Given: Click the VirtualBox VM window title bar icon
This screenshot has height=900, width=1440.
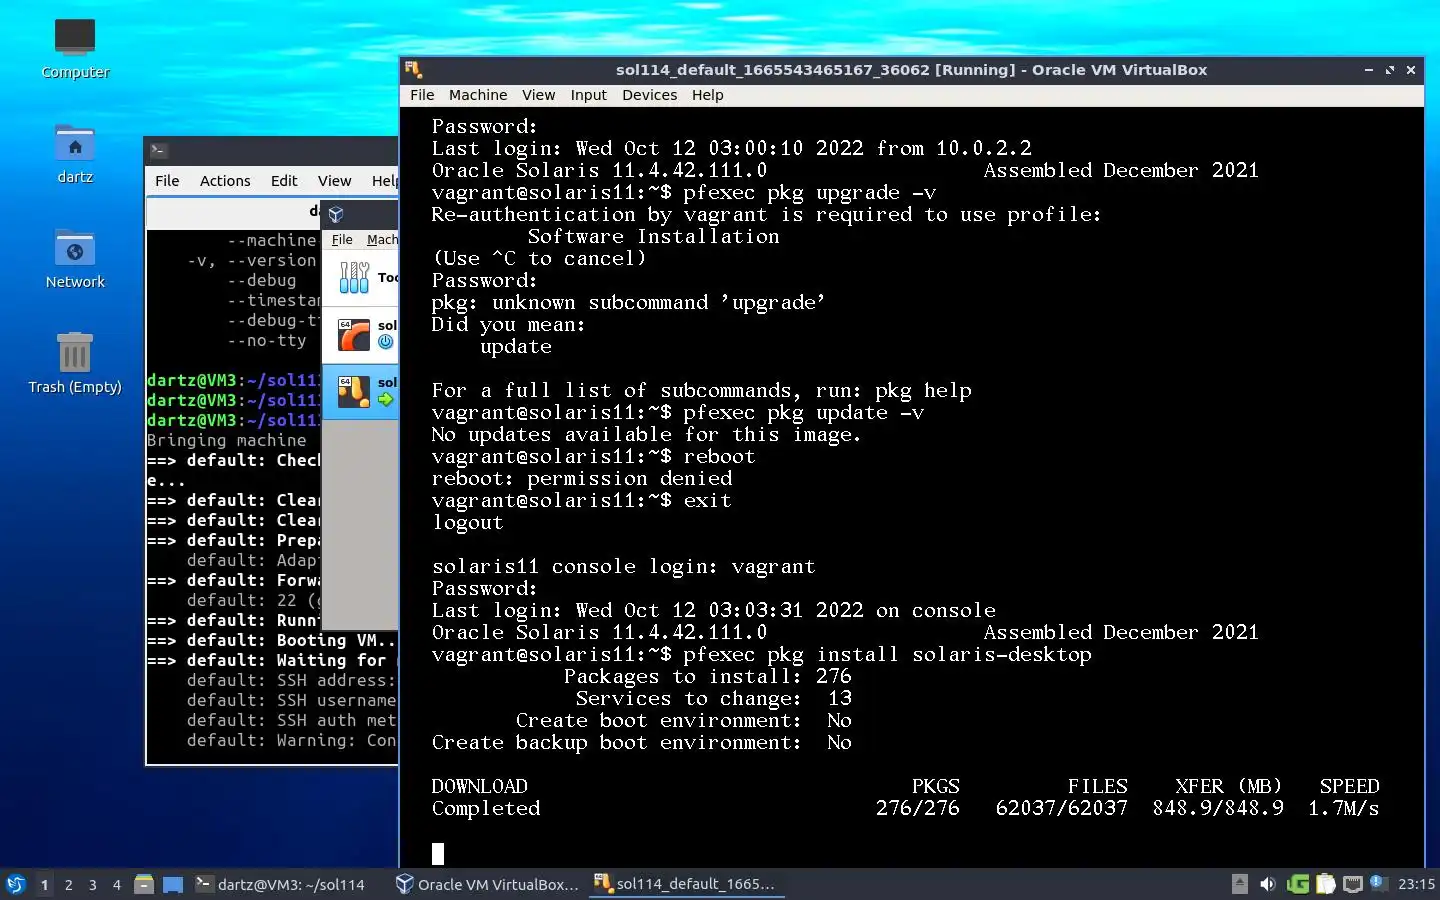Looking at the screenshot, I should pyautogui.click(x=414, y=70).
